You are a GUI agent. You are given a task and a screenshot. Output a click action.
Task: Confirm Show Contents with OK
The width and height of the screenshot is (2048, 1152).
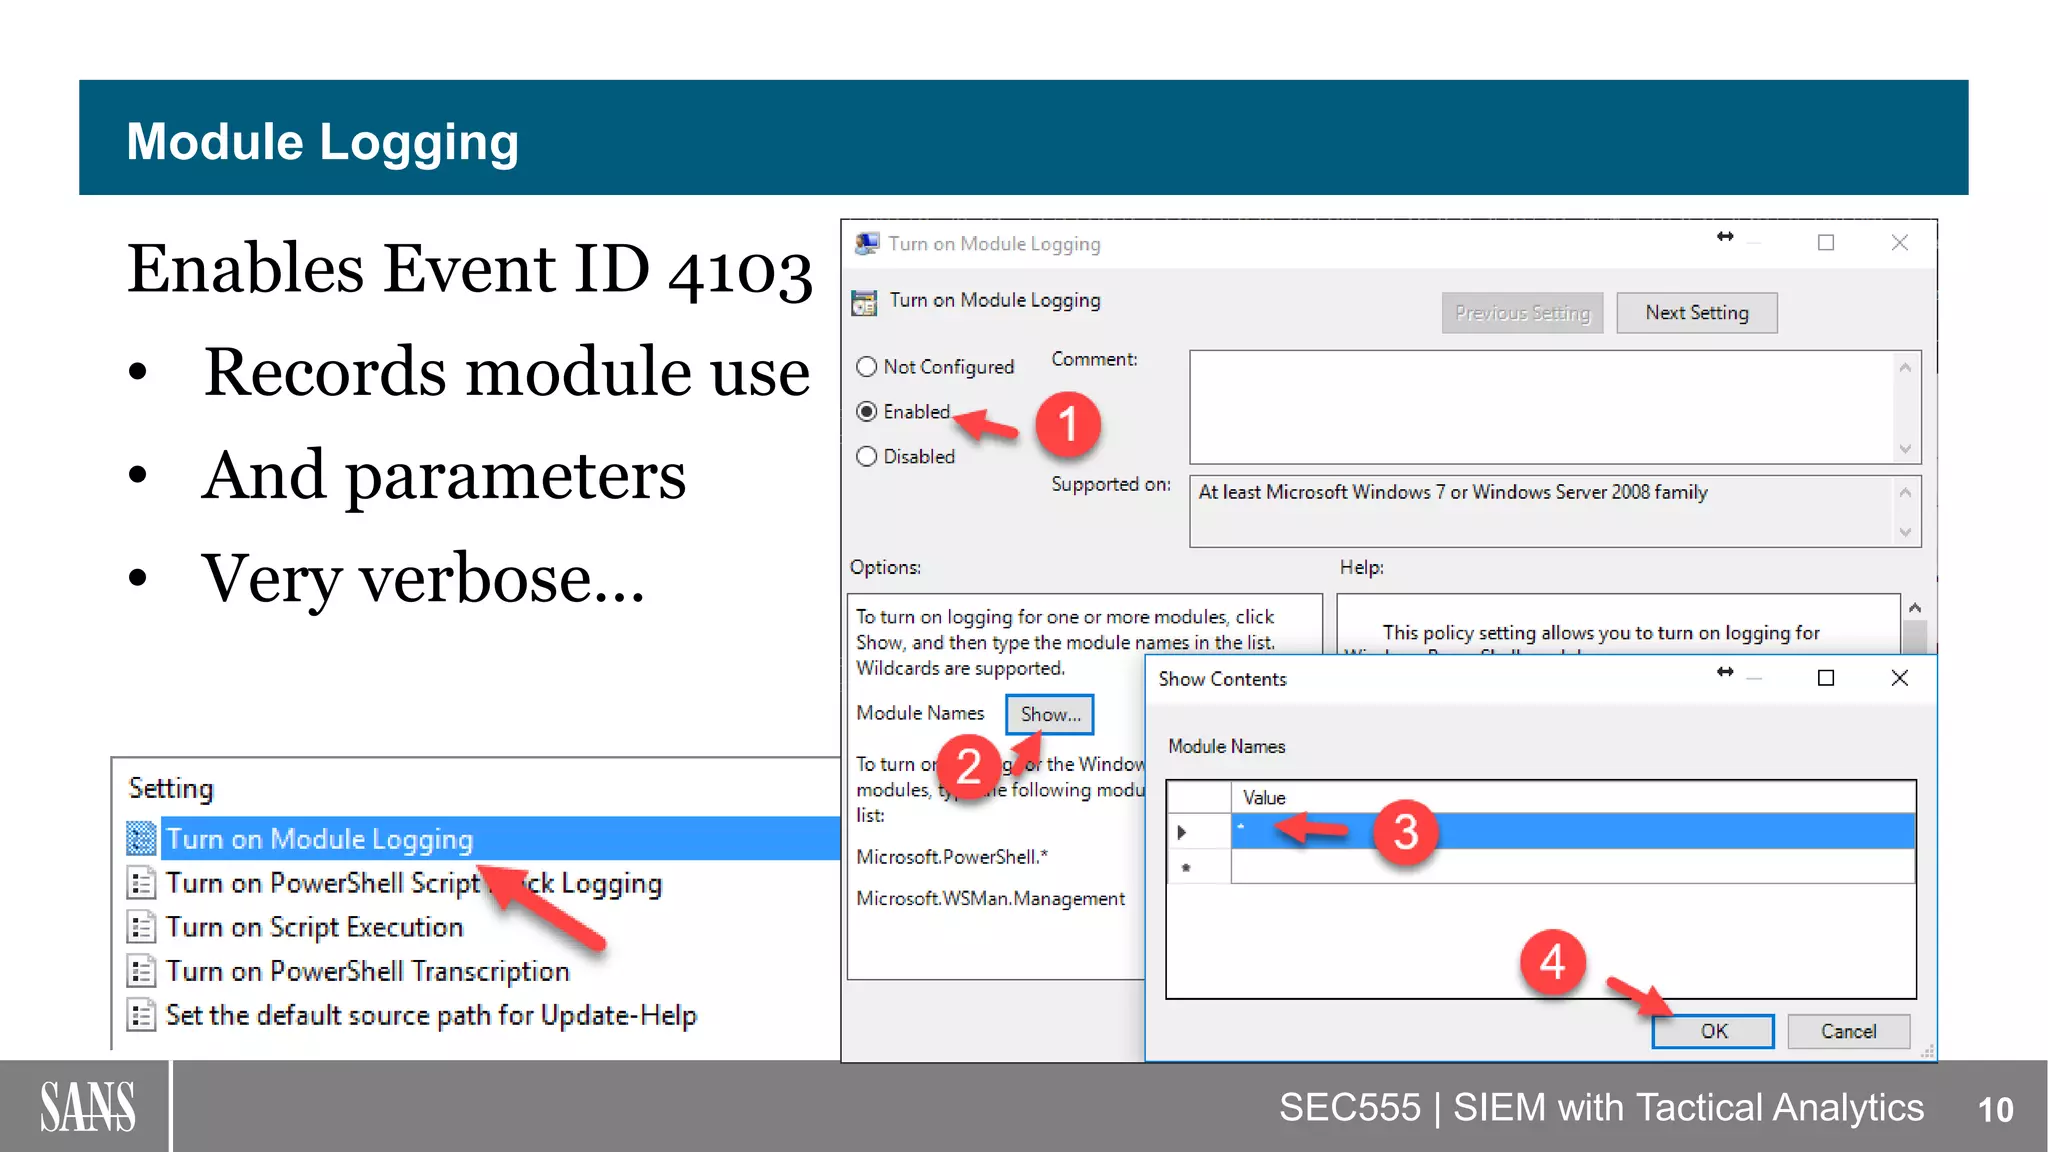1713,1031
